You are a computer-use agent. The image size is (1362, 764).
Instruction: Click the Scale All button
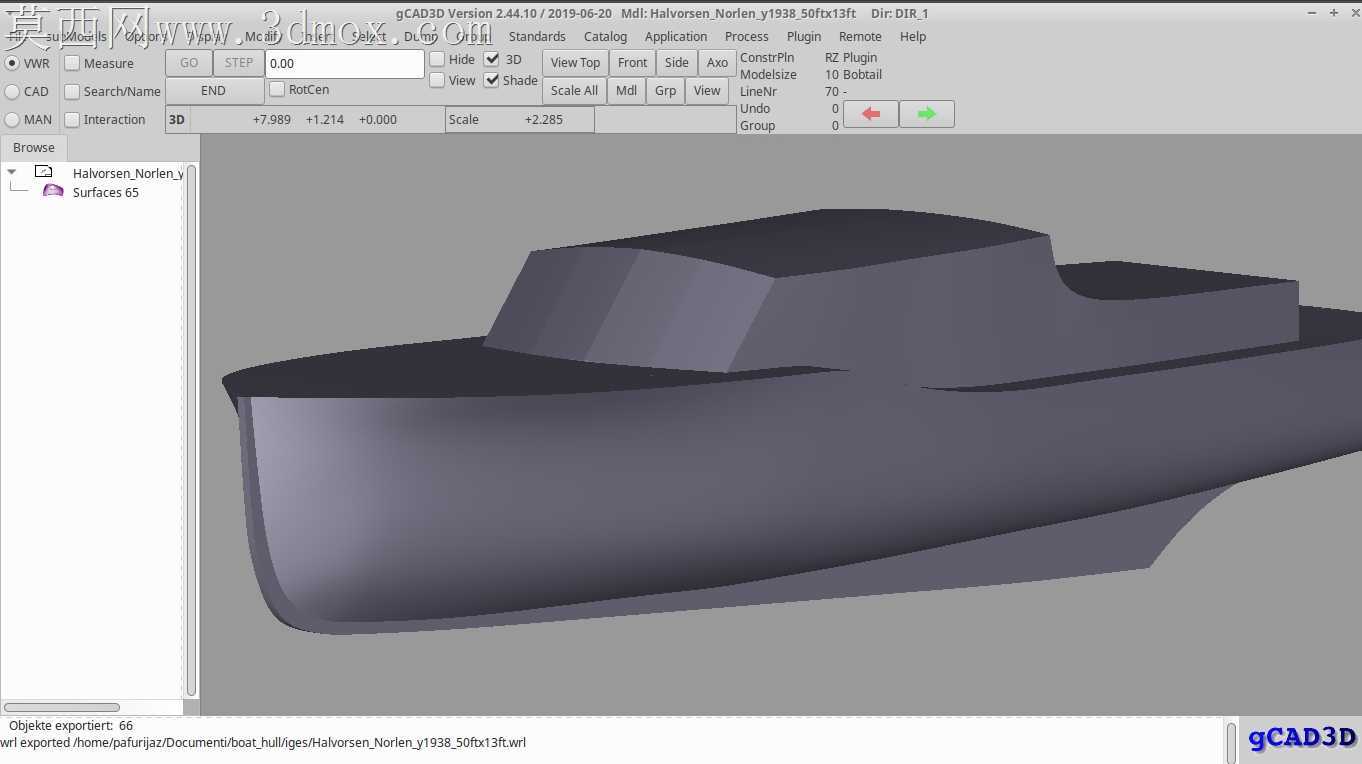[x=574, y=90]
